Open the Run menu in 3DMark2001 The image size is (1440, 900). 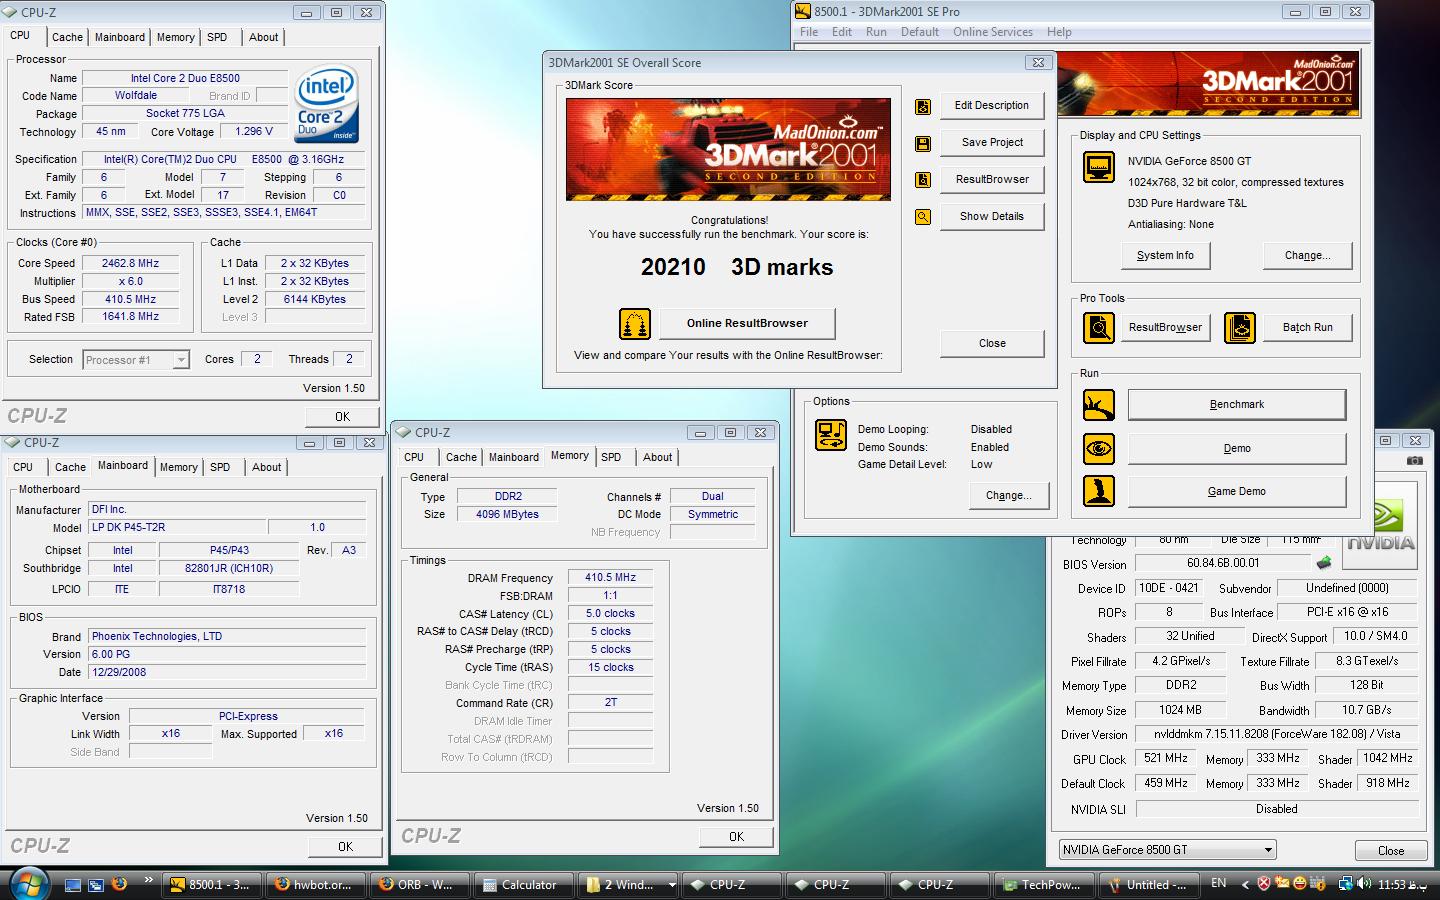(876, 32)
